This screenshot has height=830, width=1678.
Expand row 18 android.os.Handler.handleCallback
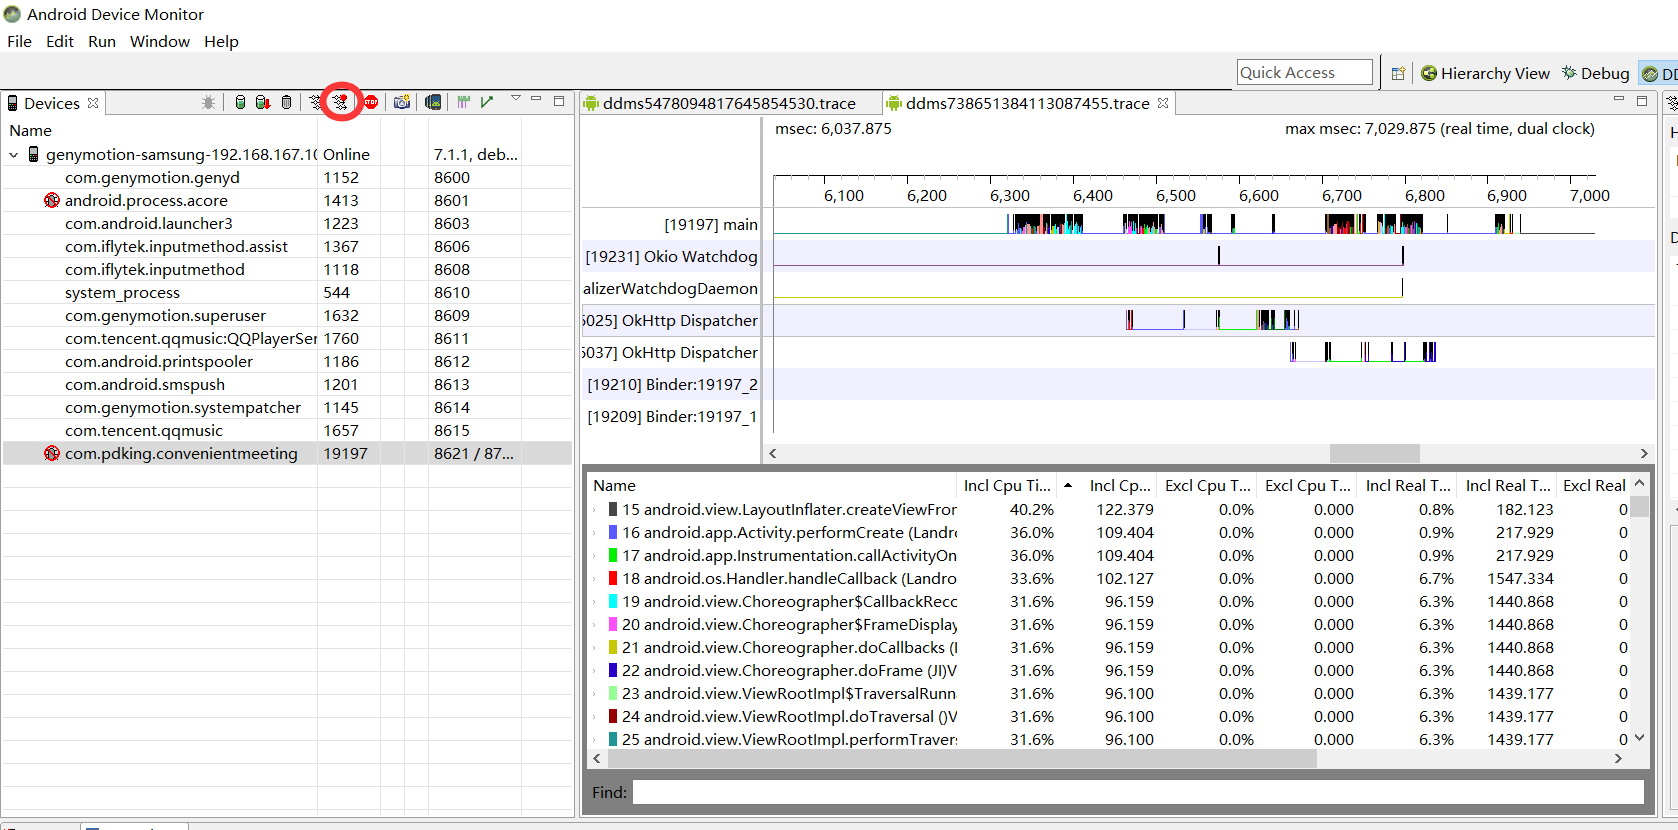tap(594, 579)
